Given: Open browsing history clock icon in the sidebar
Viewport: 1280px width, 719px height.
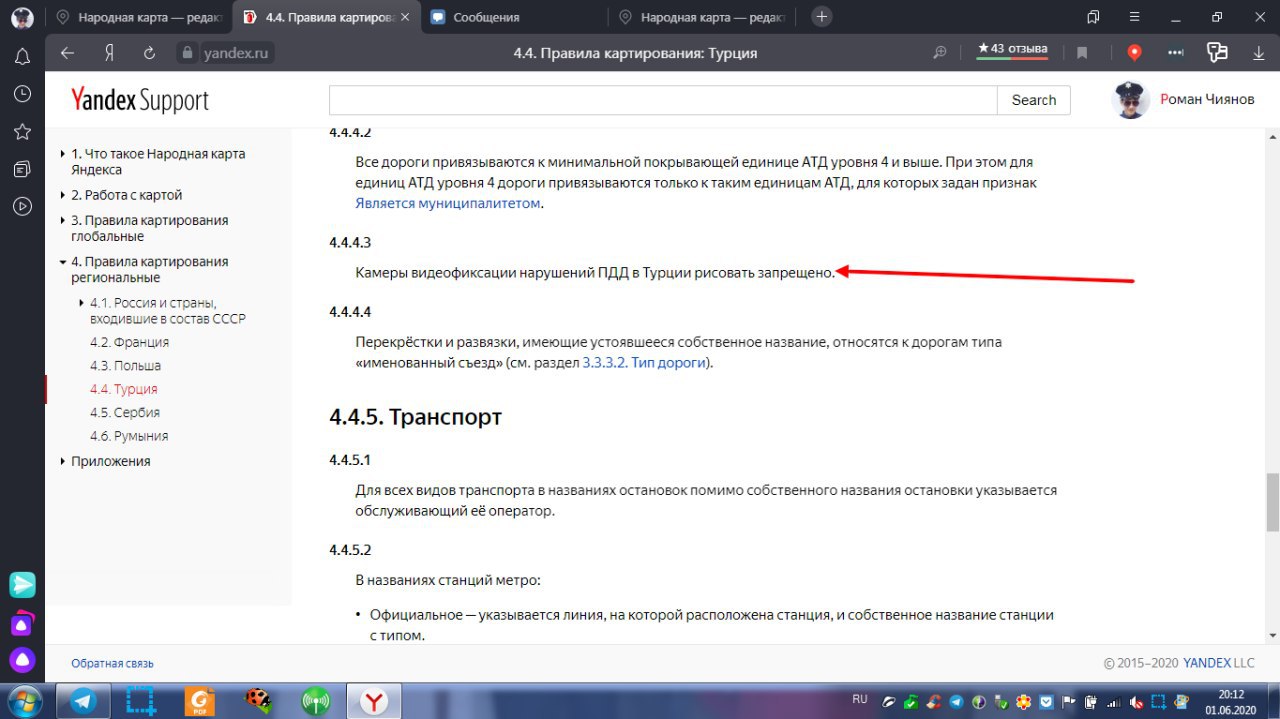Looking at the screenshot, I should coord(22,94).
